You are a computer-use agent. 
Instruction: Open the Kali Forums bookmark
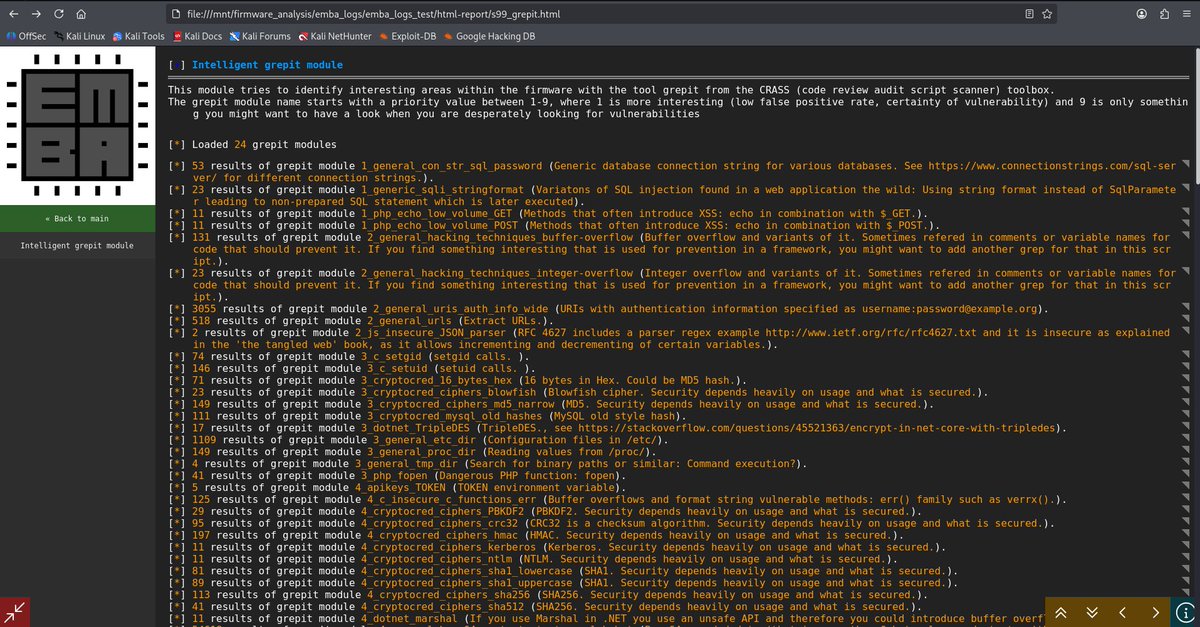(260, 36)
